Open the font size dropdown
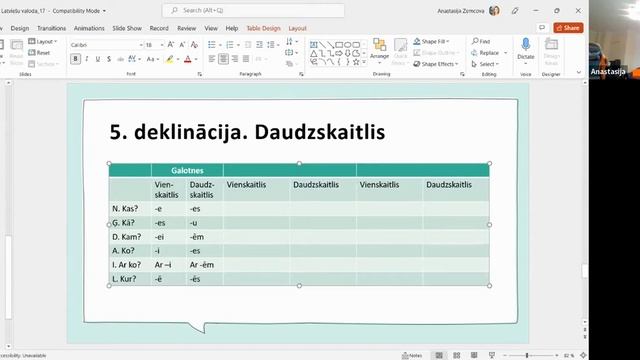Screen dimensions: 640x360 pyautogui.click(x=162, y=45)
